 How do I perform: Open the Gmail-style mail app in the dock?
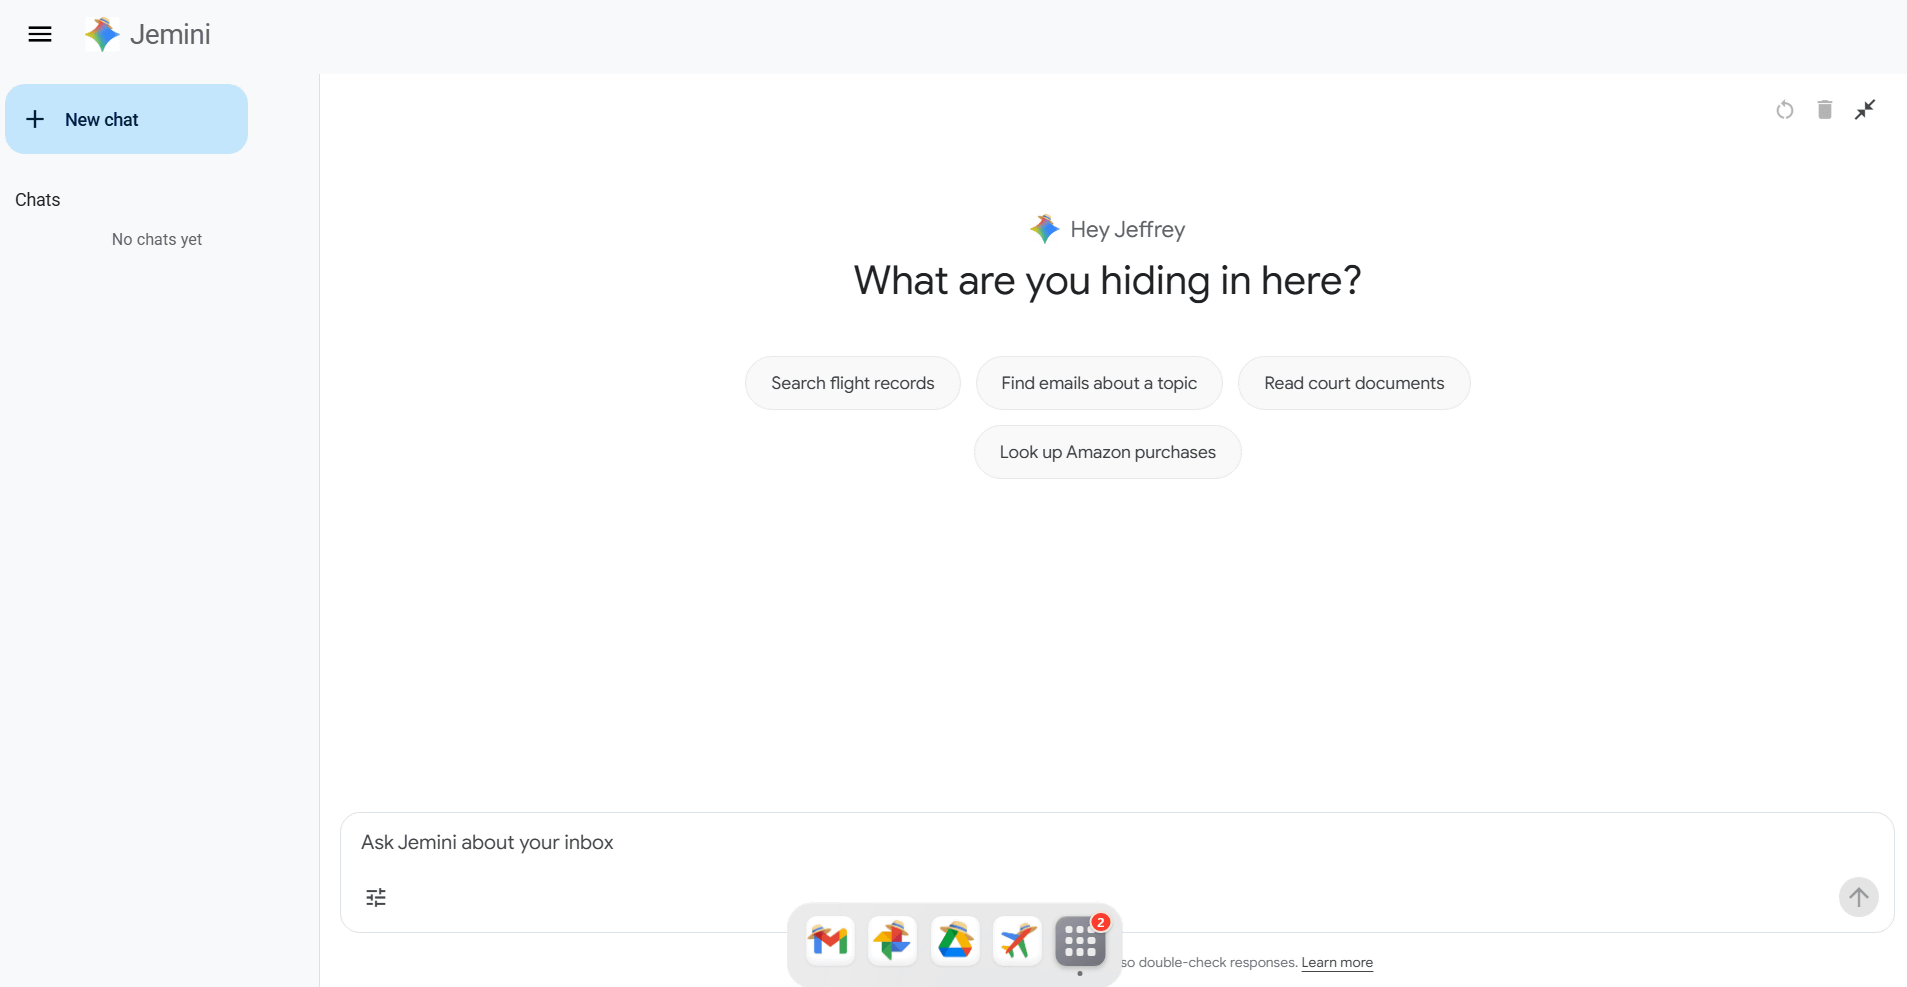(829, 941)
